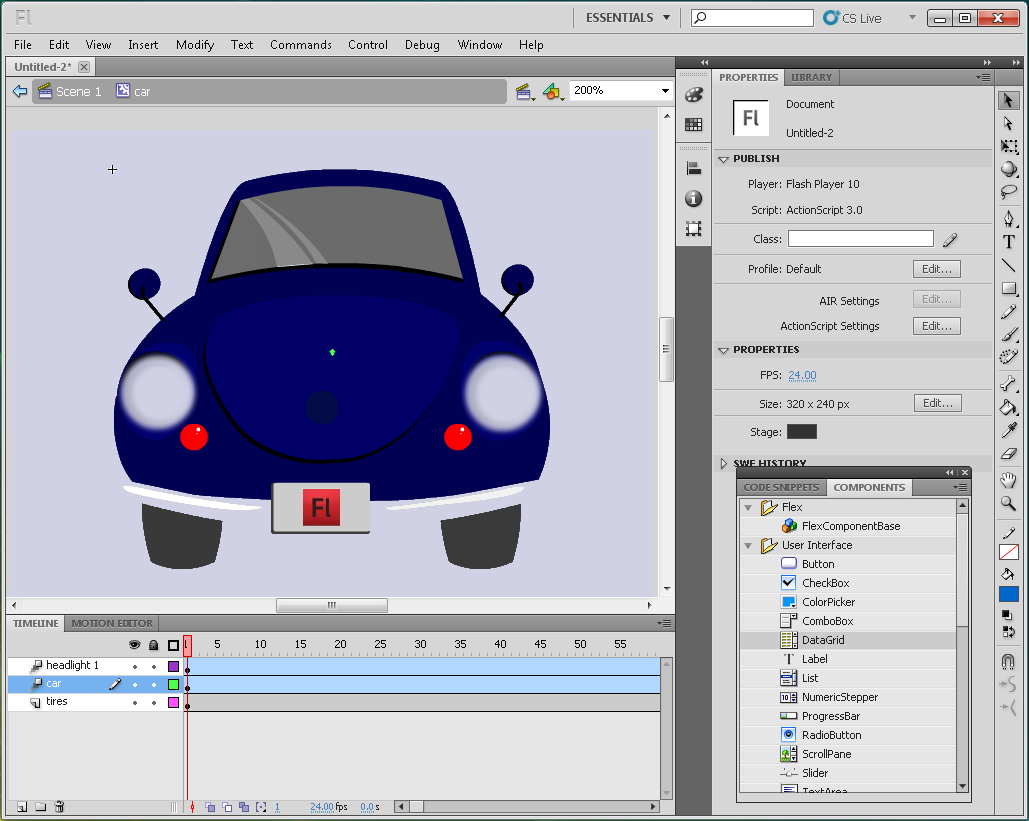
Task: Click Edit button next to Size
Action: [x=937, y=403]
